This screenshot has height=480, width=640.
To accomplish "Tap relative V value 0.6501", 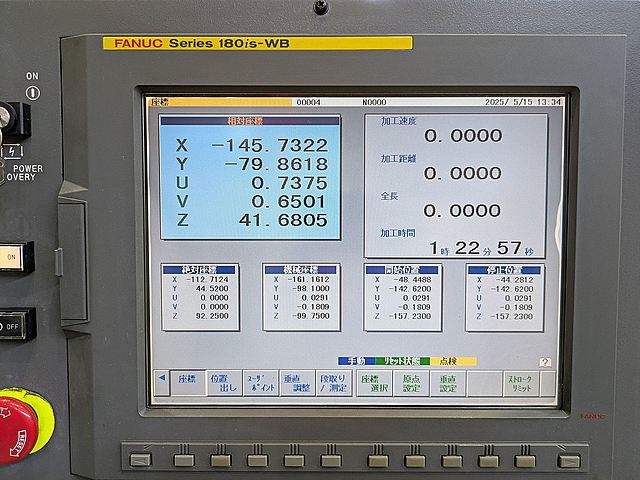I will (290, 201).
